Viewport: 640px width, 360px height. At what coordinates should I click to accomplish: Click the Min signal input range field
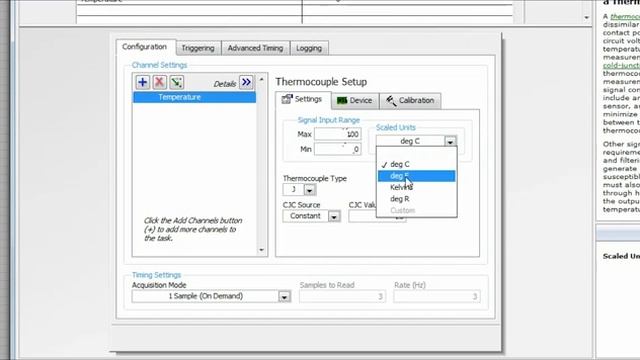tap(337, 149)
